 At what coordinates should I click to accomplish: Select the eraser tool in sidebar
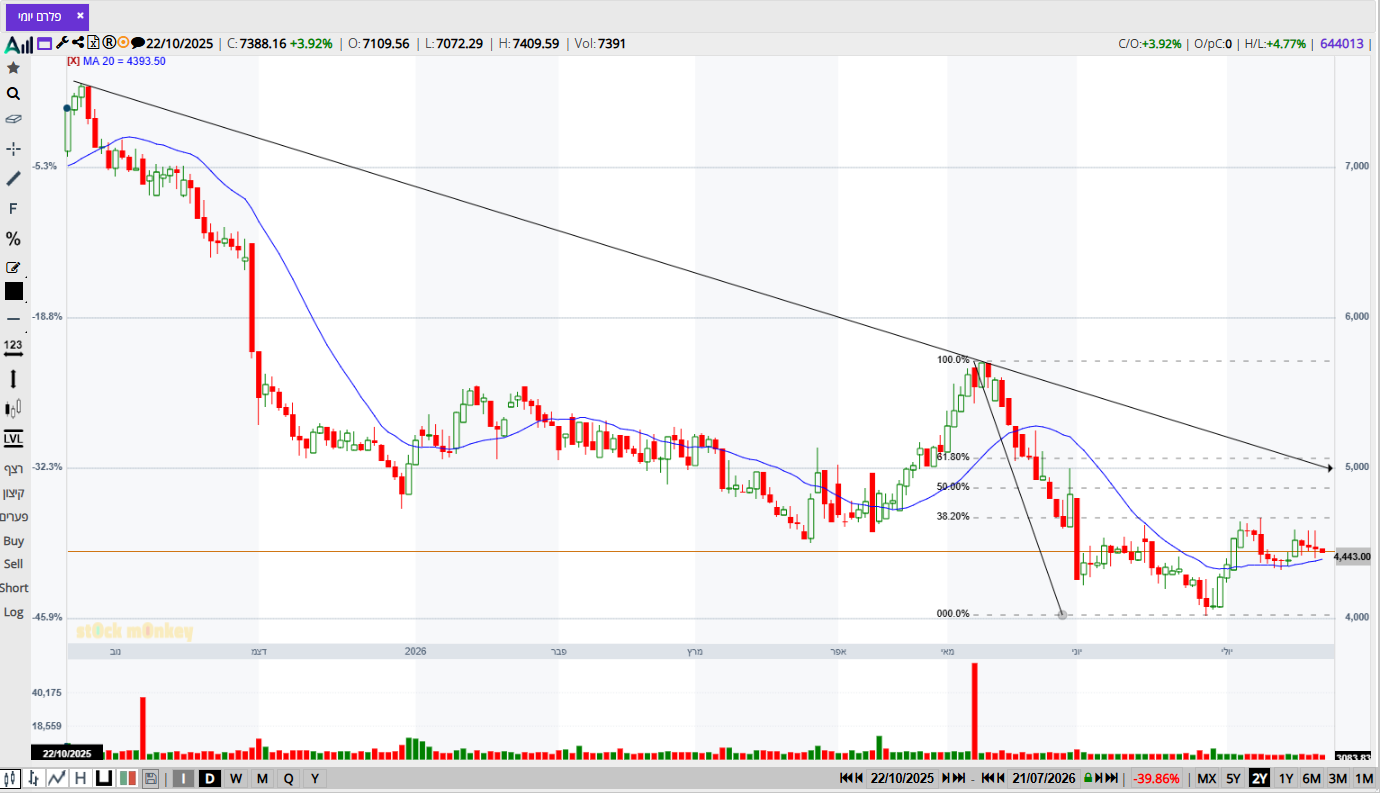(x=13, y=119)
